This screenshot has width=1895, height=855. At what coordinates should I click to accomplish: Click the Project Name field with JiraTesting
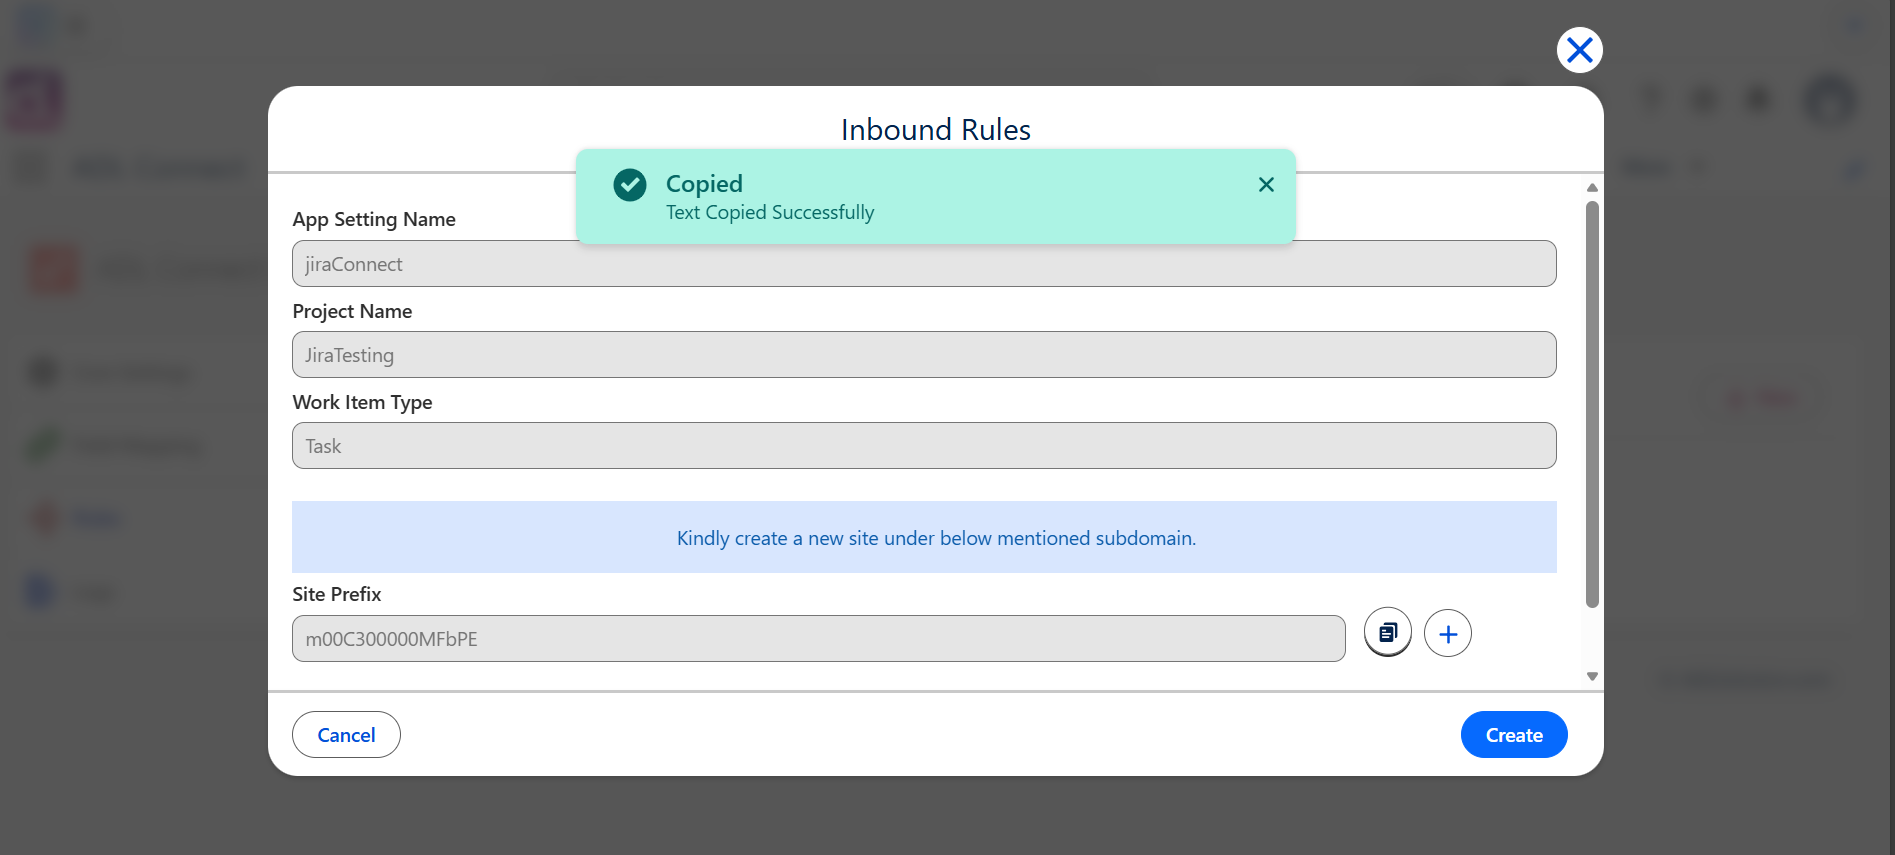point(924,355)
